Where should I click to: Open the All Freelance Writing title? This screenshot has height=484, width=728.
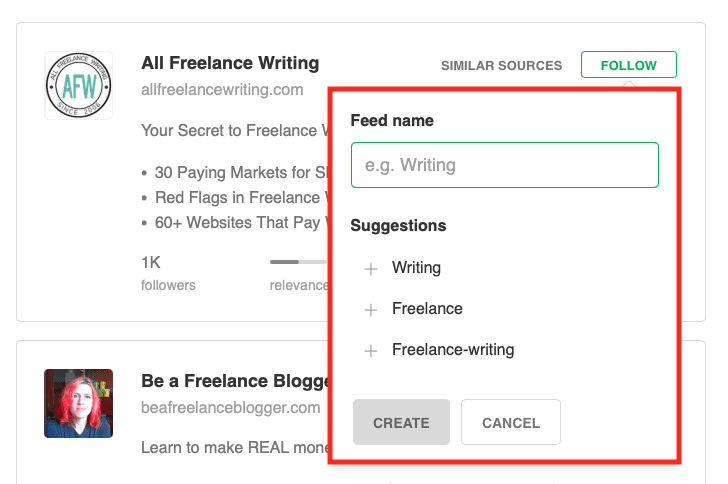pyautogui.click(x=230, y=64)
